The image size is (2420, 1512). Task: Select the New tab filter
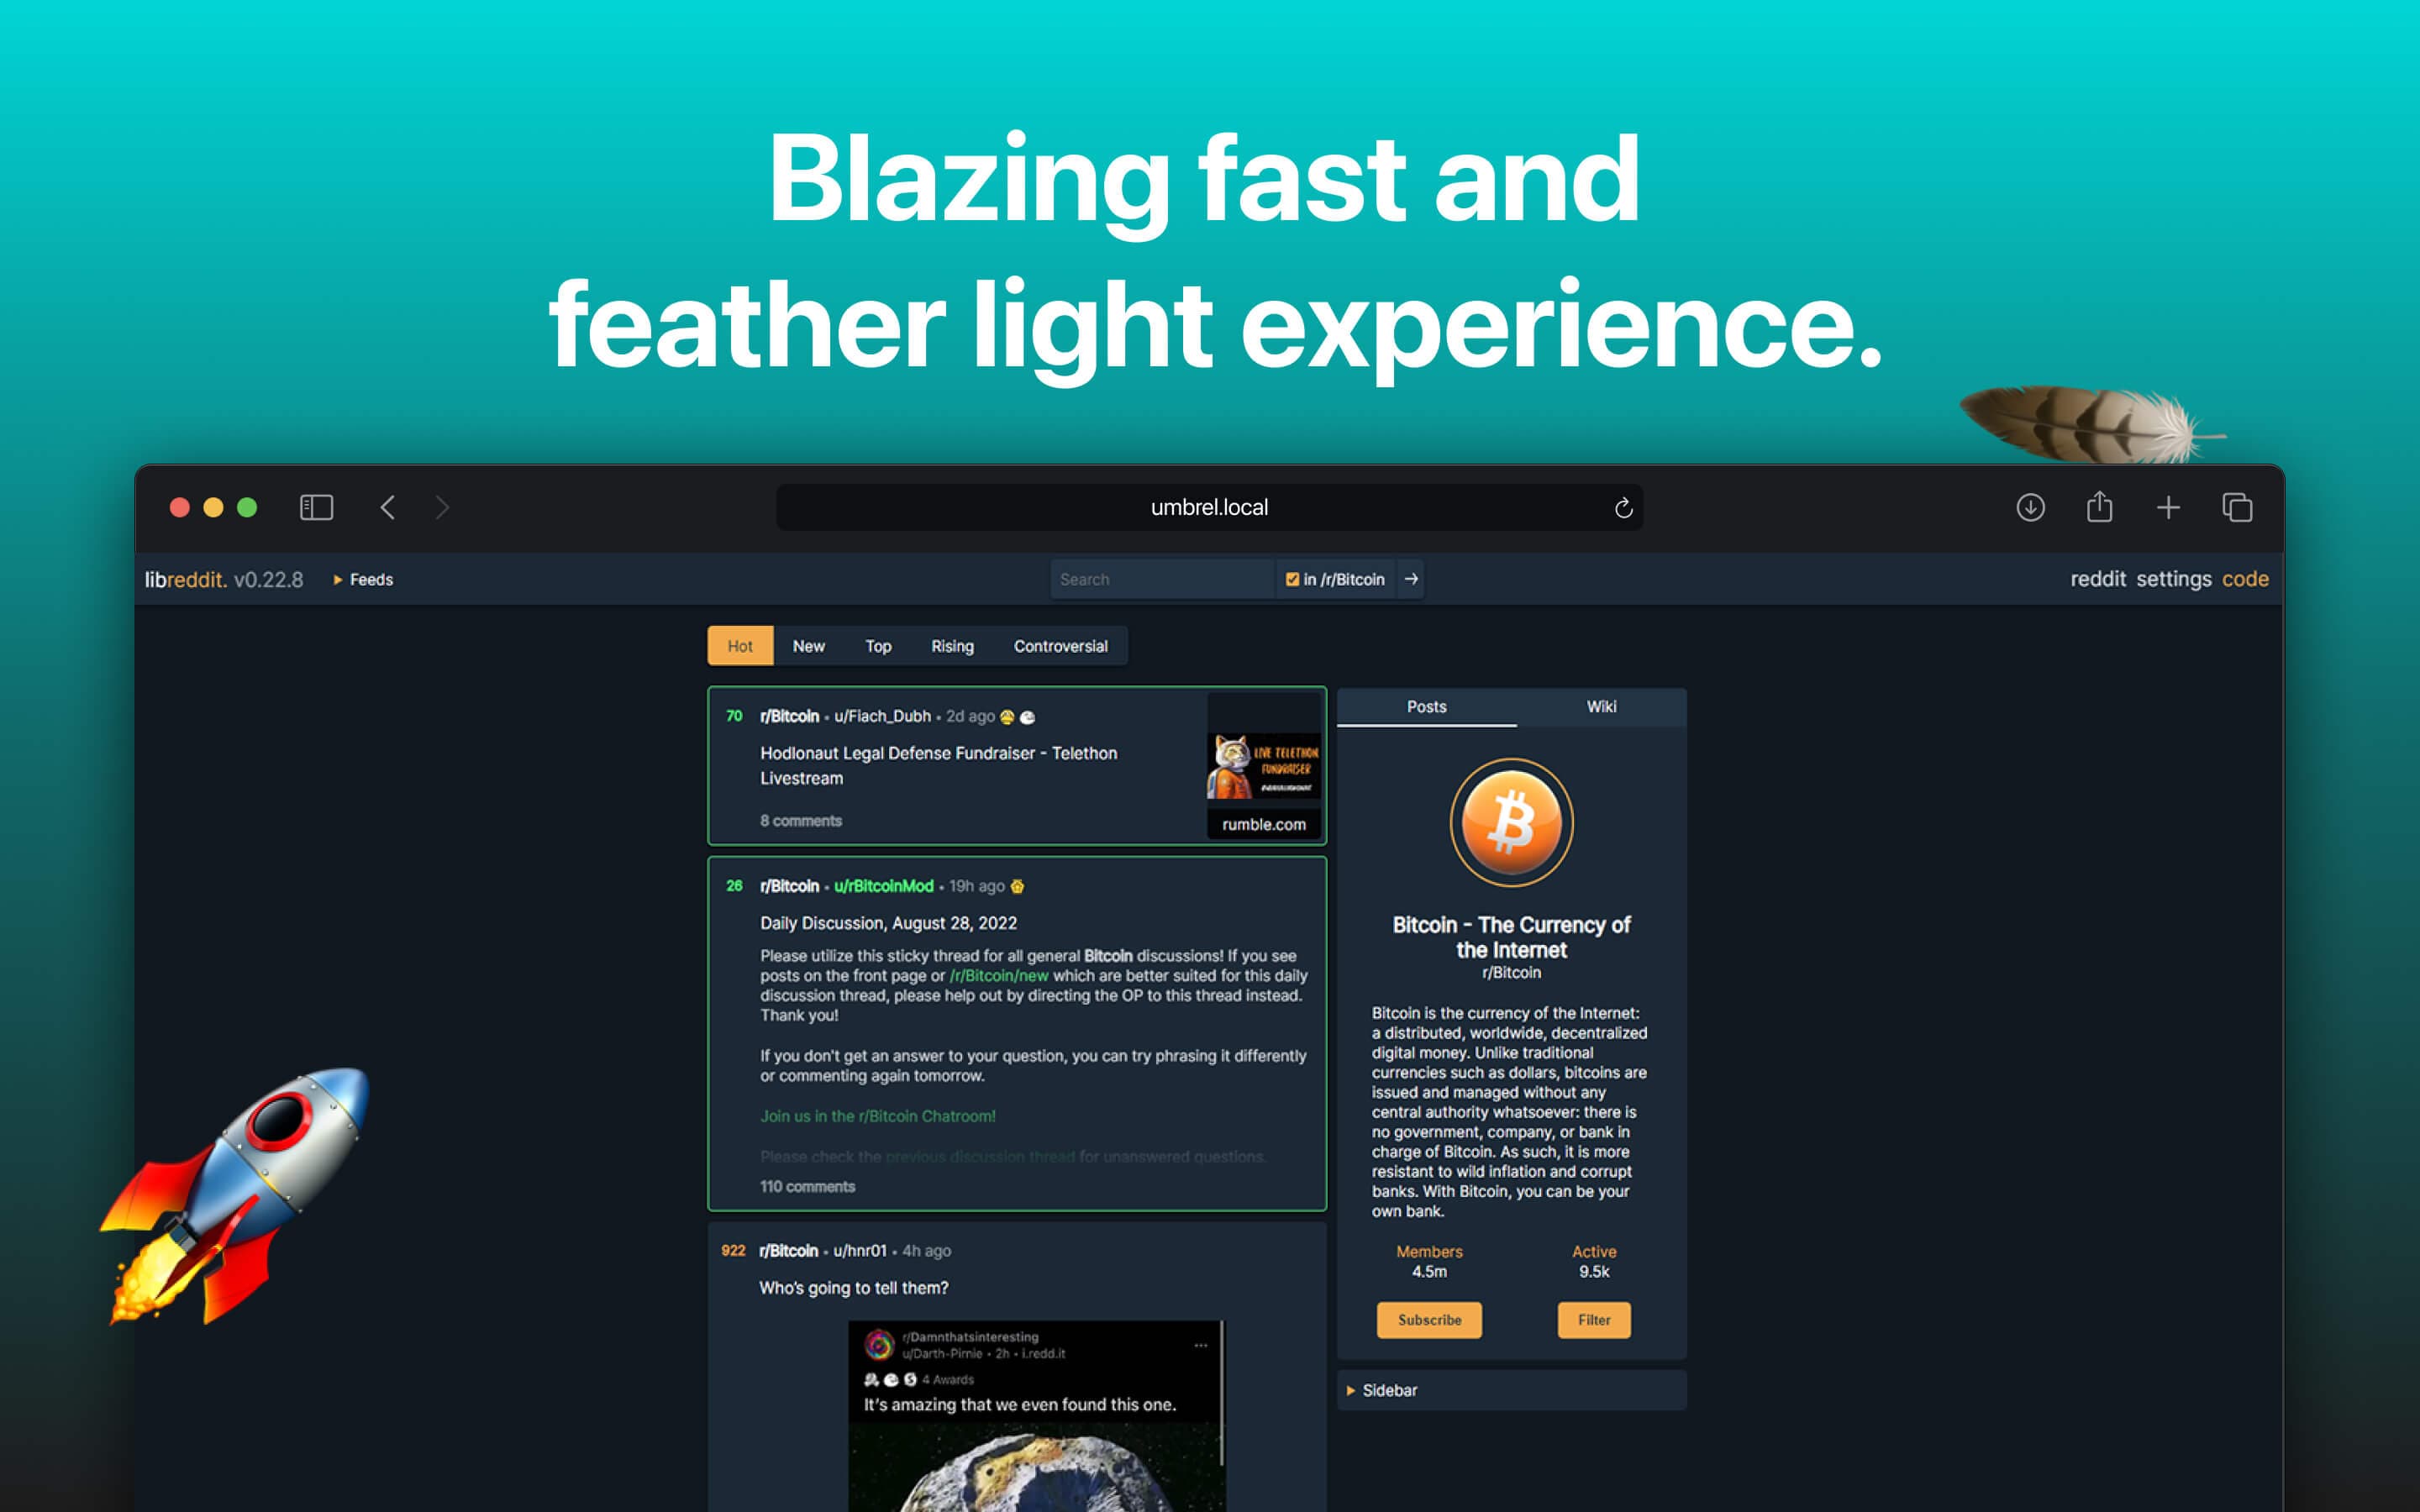(x=808, y=646)
